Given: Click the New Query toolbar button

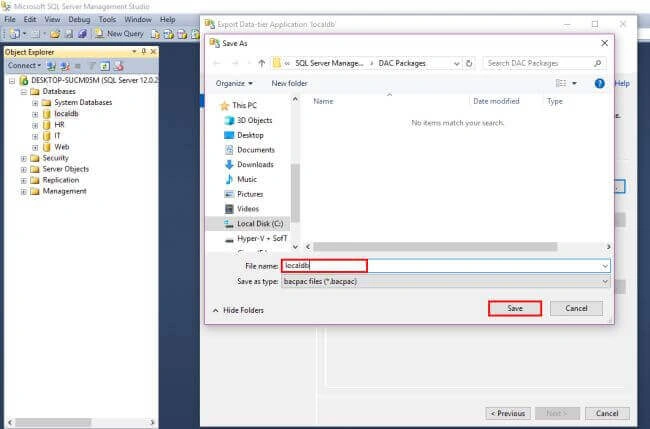Looking at the screenshot, I should [119, 34].
